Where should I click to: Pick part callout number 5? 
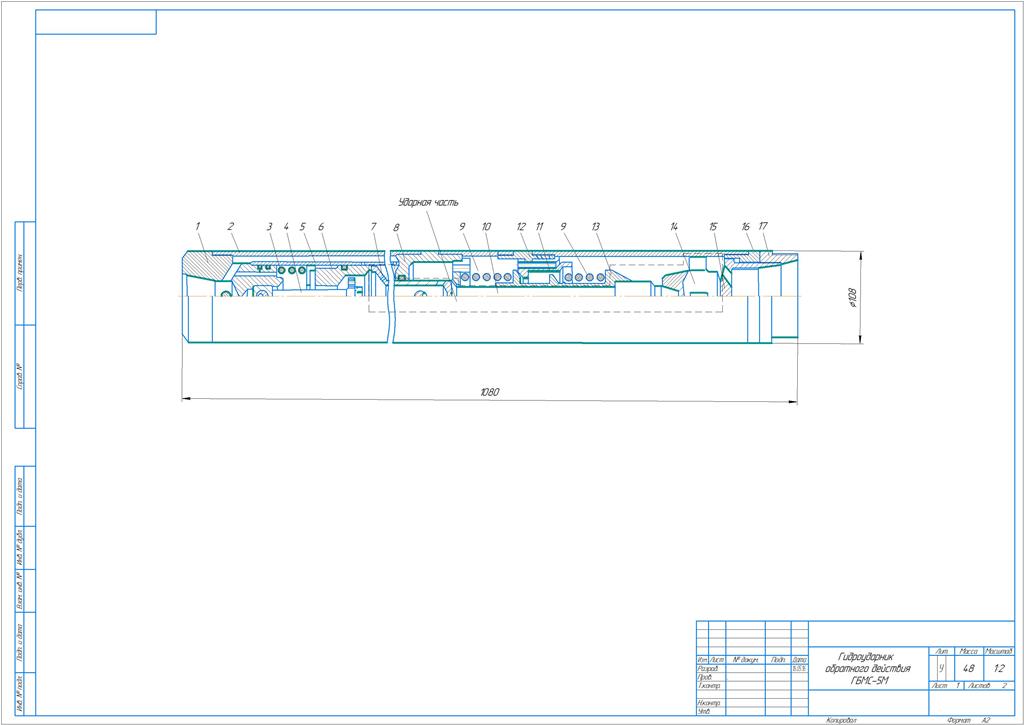(302, 226)
